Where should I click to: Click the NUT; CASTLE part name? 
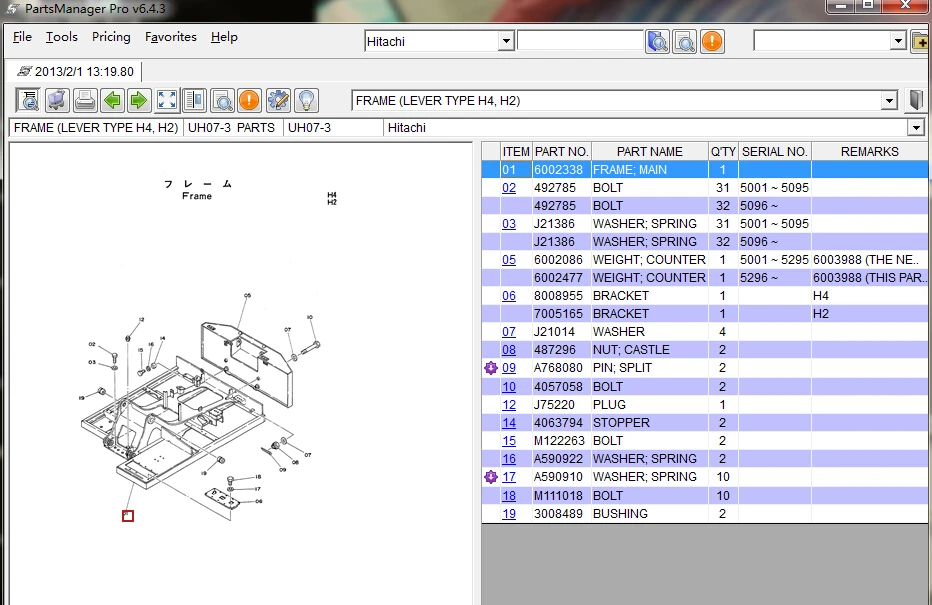point(631,350)
